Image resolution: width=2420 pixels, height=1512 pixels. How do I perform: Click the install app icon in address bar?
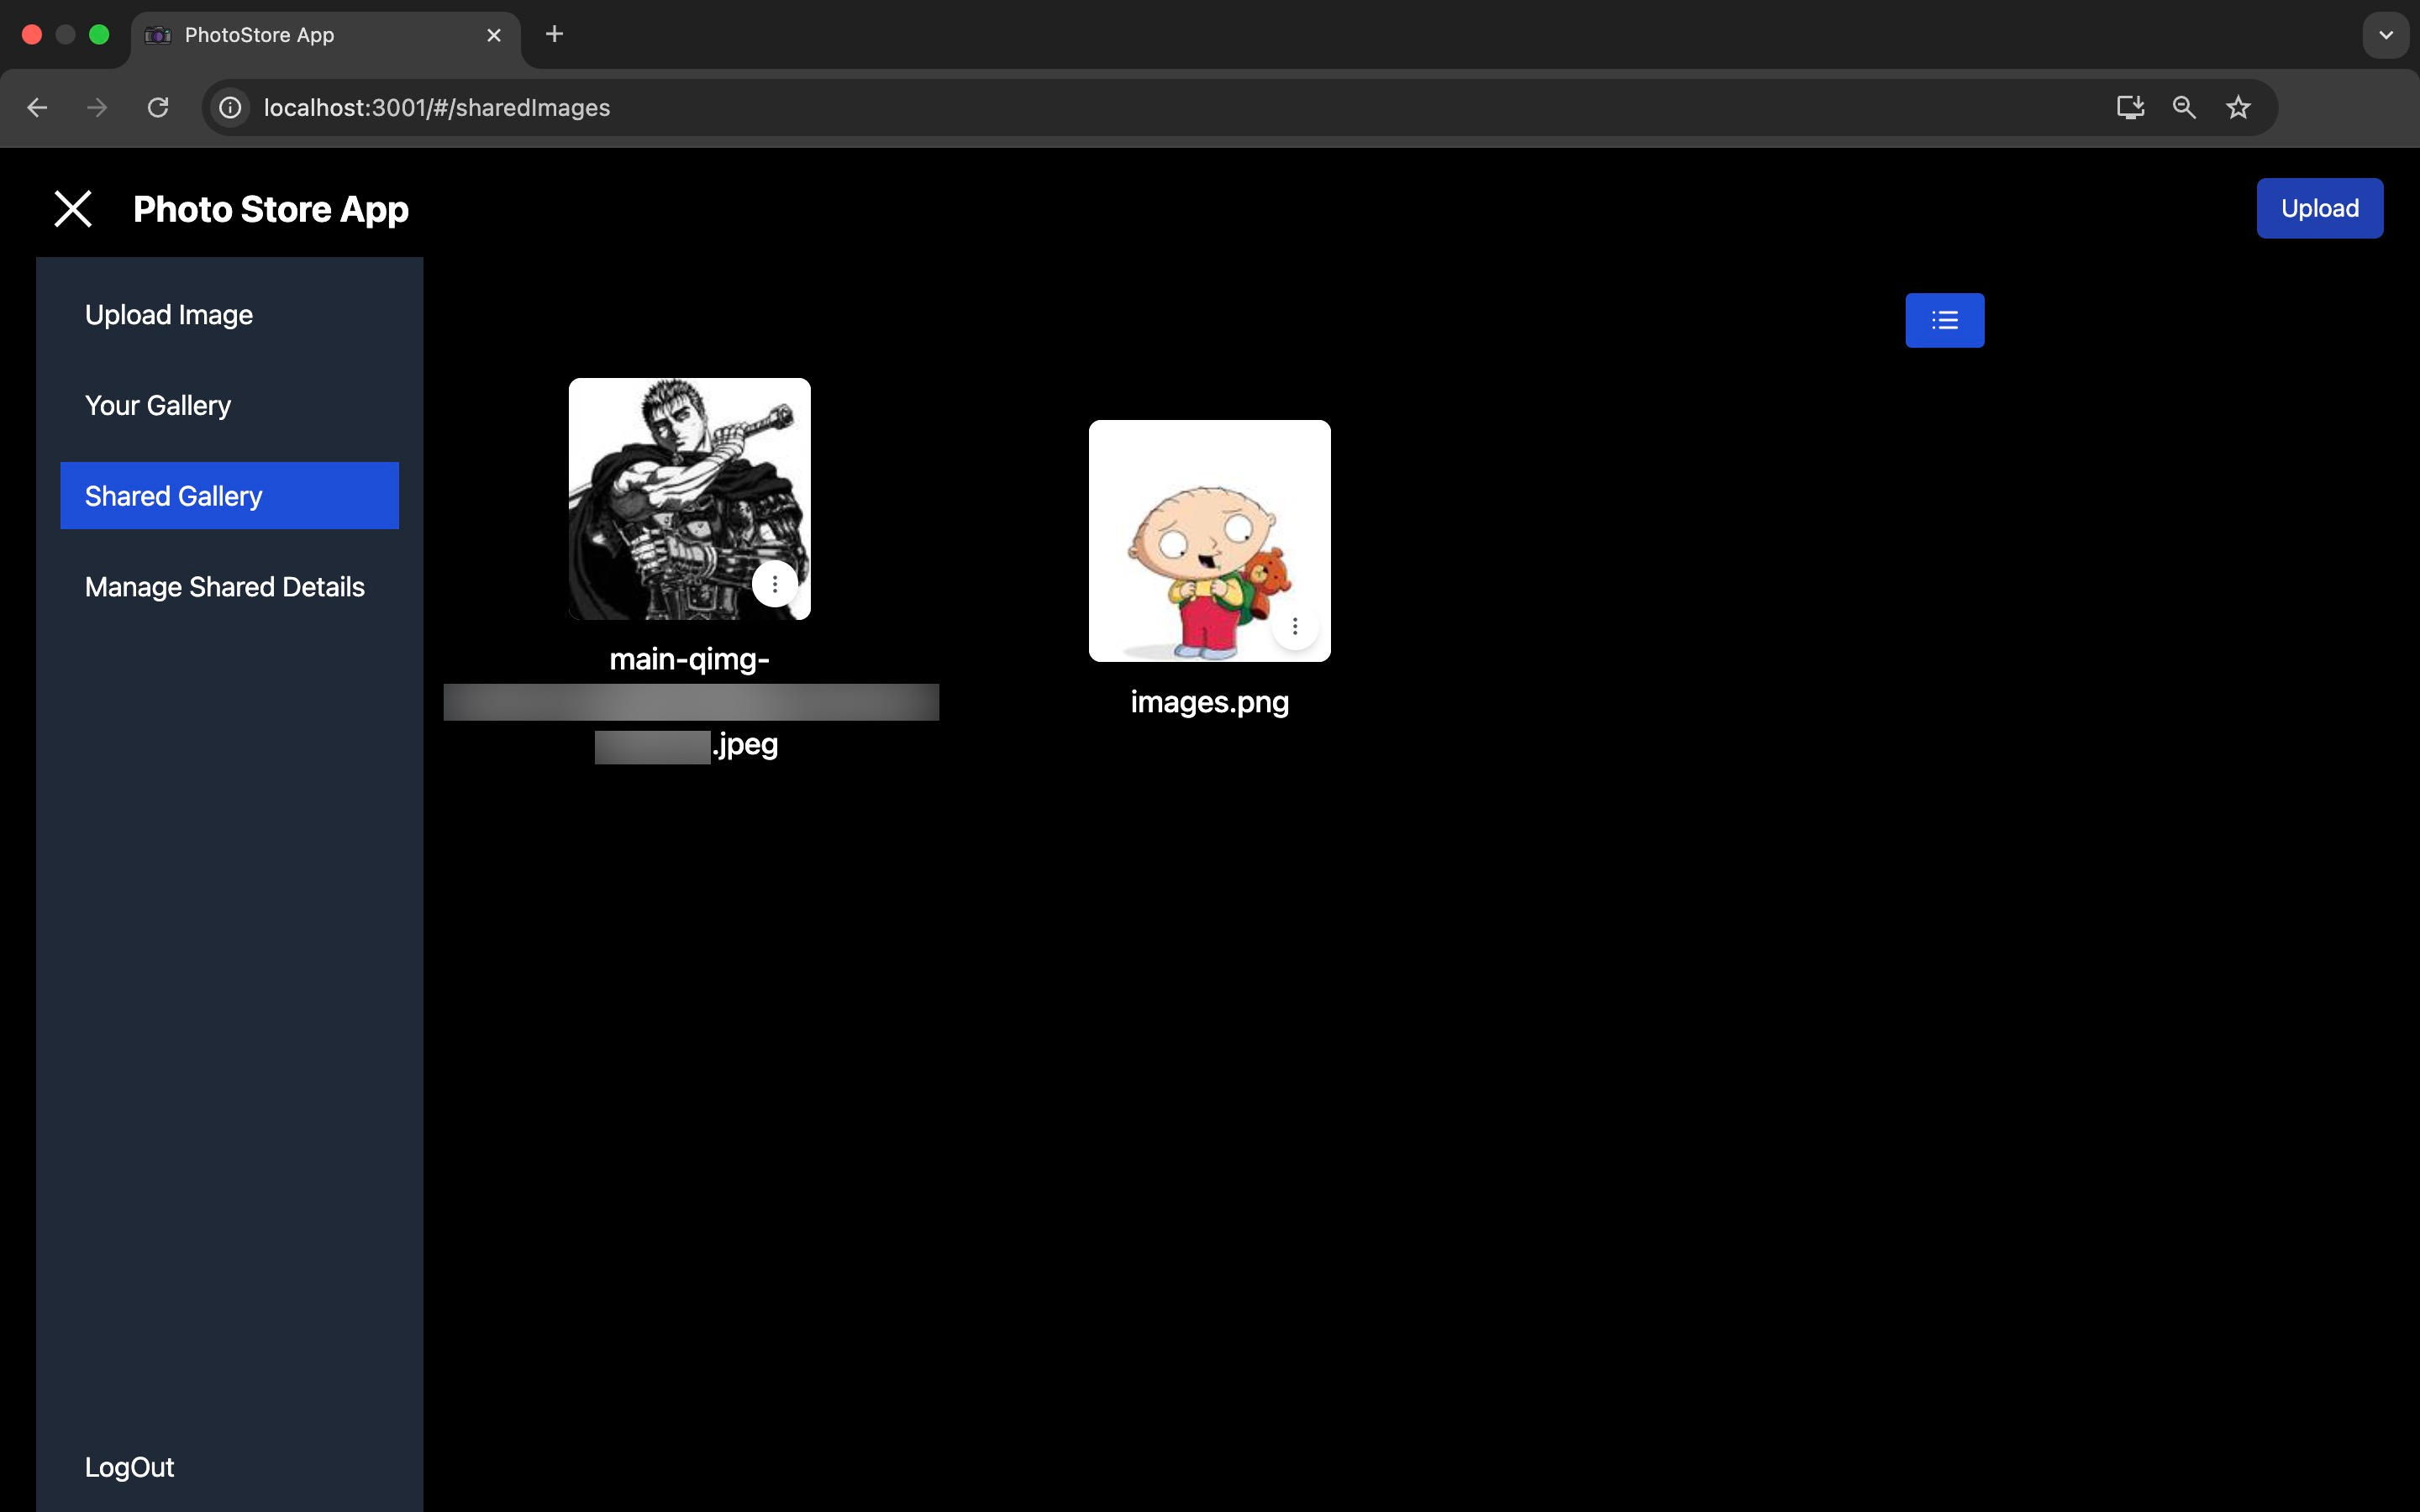[x=2130, y=108]
